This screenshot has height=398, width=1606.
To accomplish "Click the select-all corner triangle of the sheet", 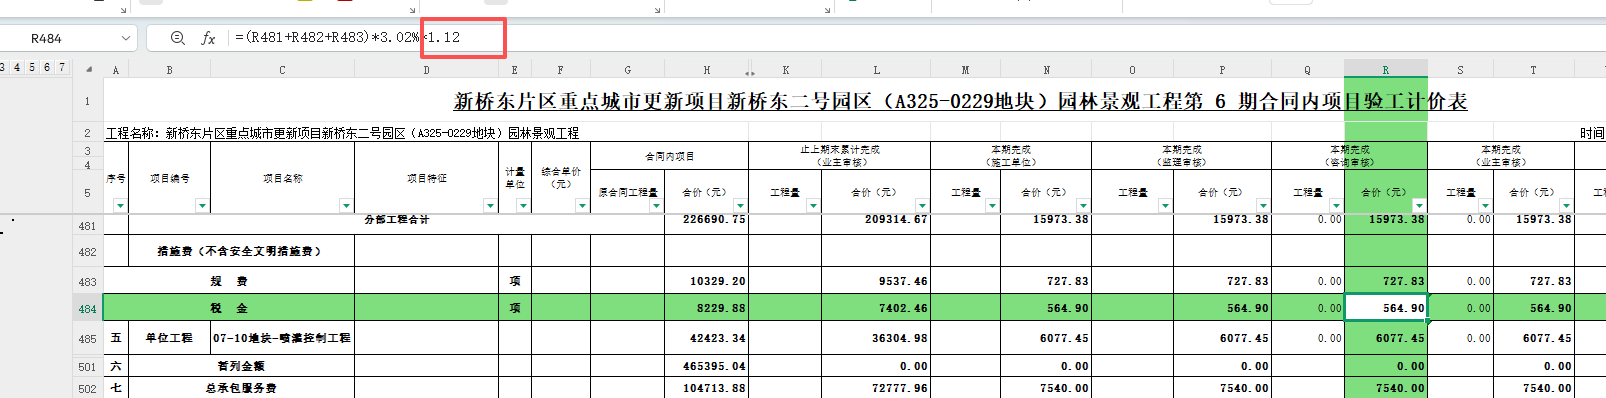I will 89,69.
